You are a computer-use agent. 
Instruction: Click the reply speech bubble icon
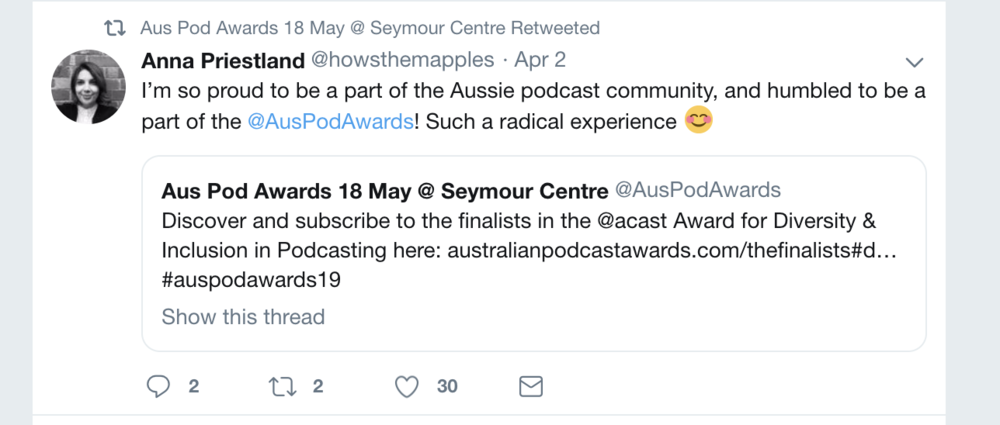158,386
